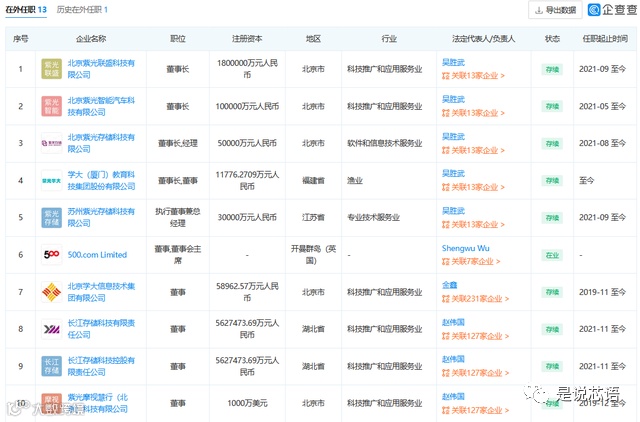Open the 500.com Limited company link
The image size is (640, 422).
[97, 255]
